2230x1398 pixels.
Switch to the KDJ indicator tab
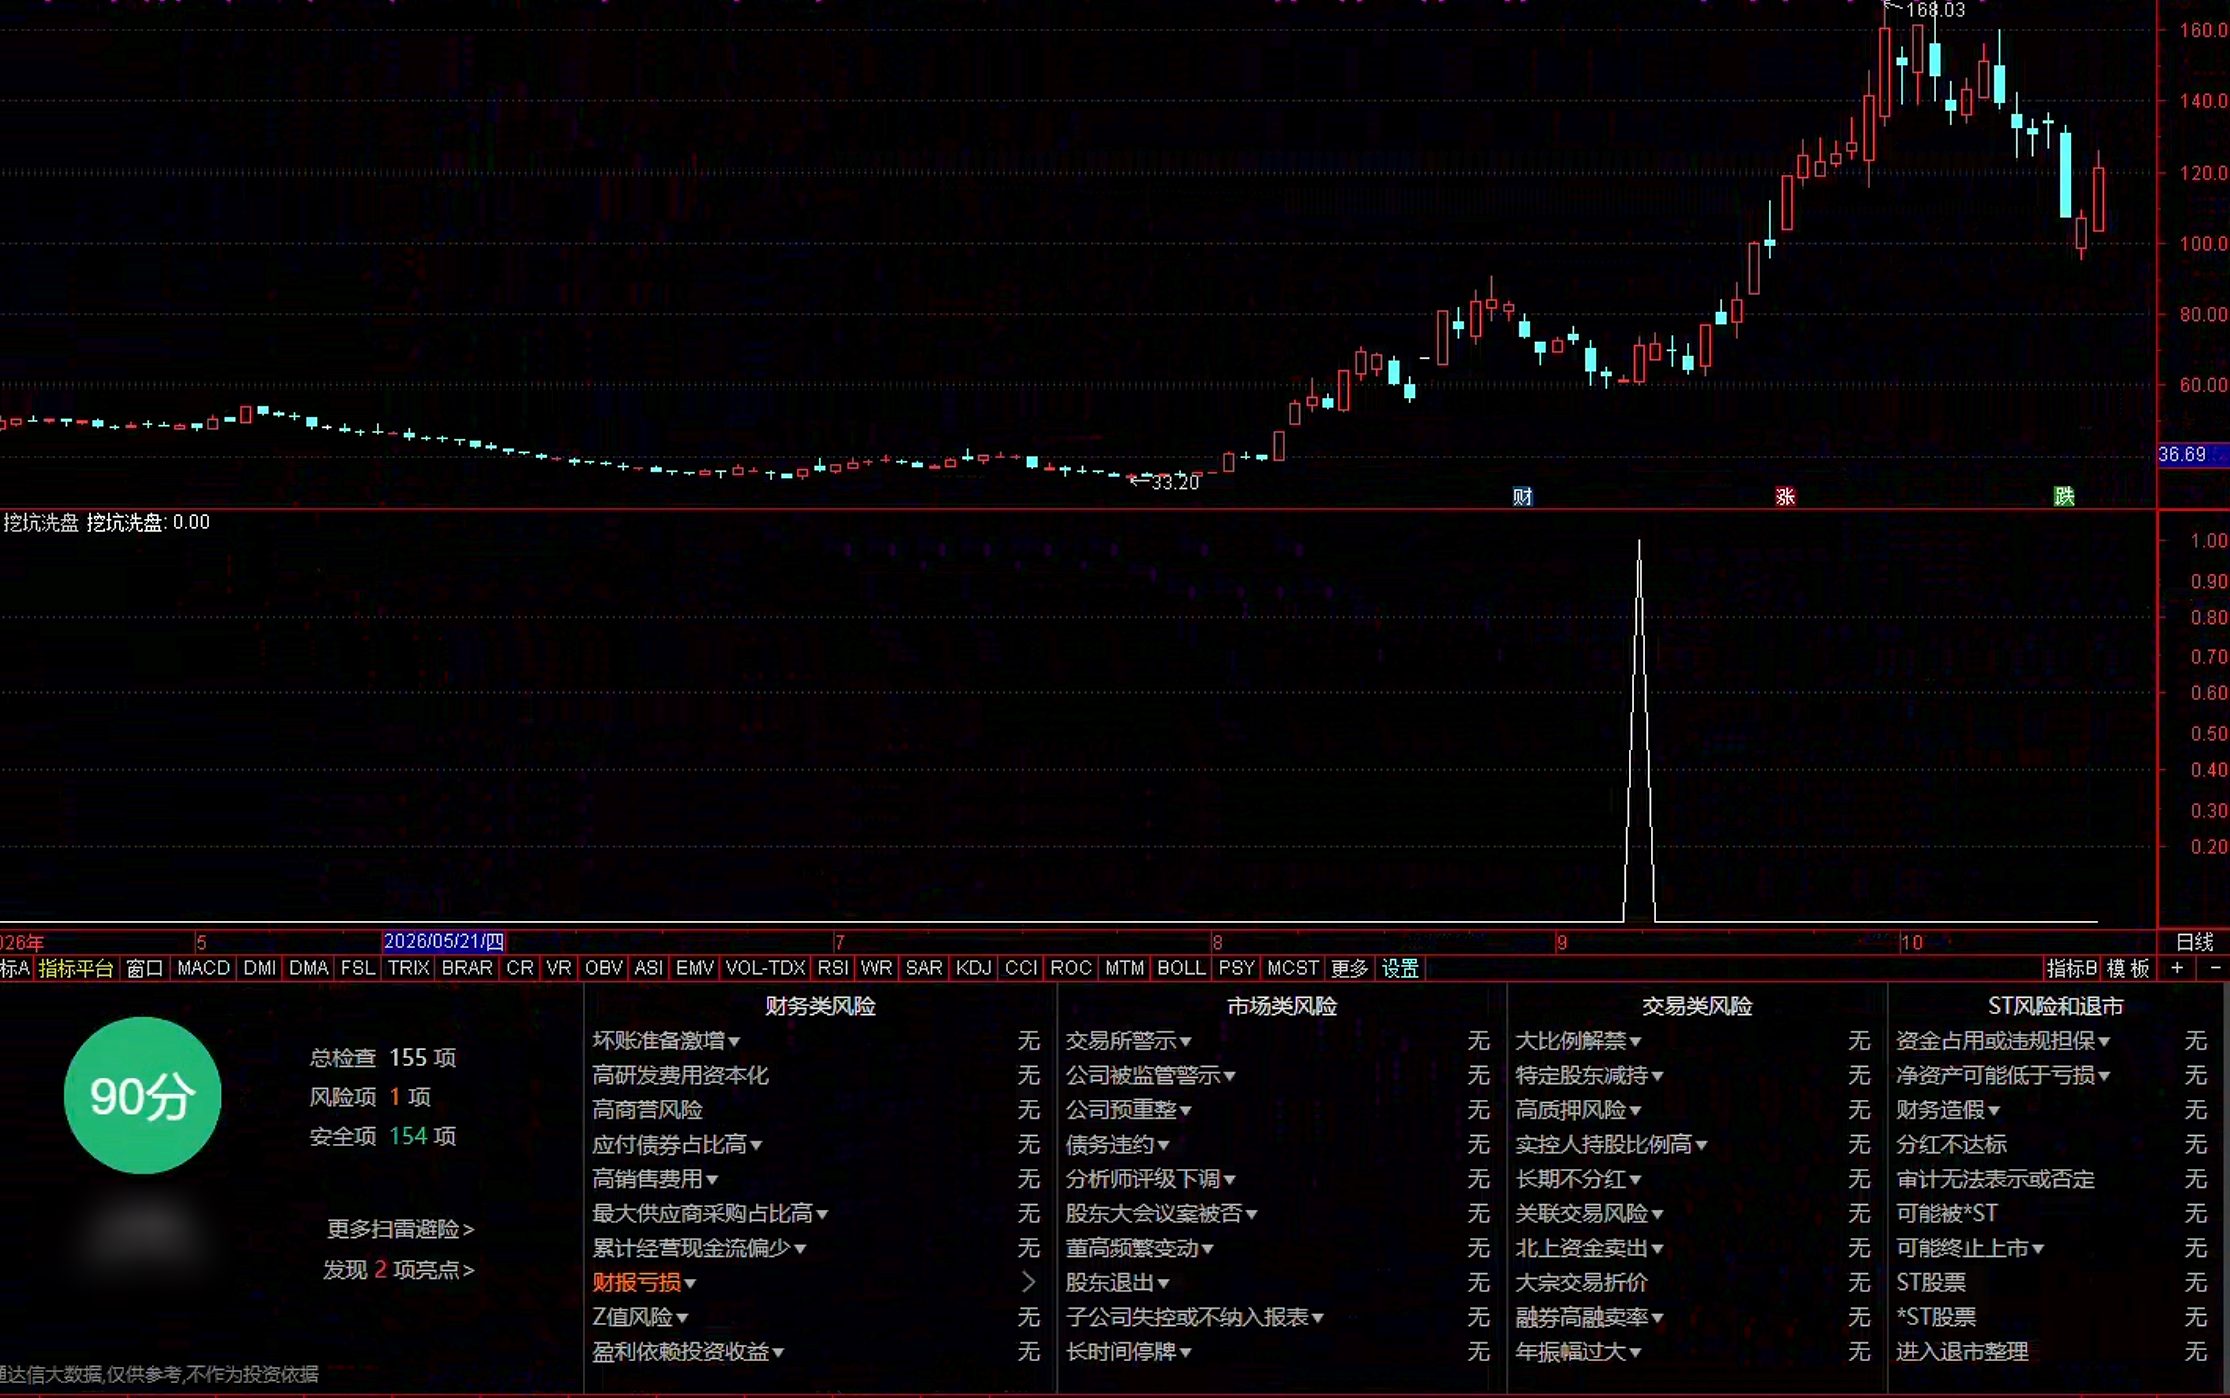(x=973, y=968)
